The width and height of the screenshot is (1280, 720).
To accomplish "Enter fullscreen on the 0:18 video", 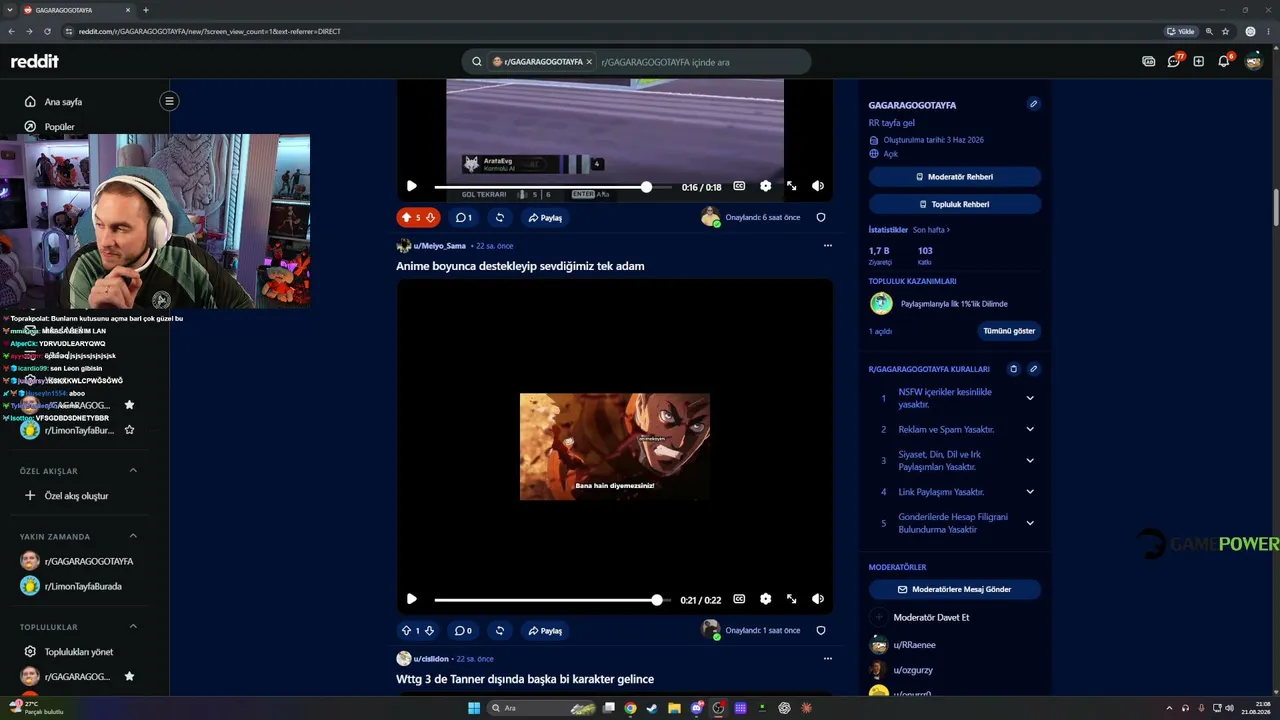I will [x=791, y=186].
